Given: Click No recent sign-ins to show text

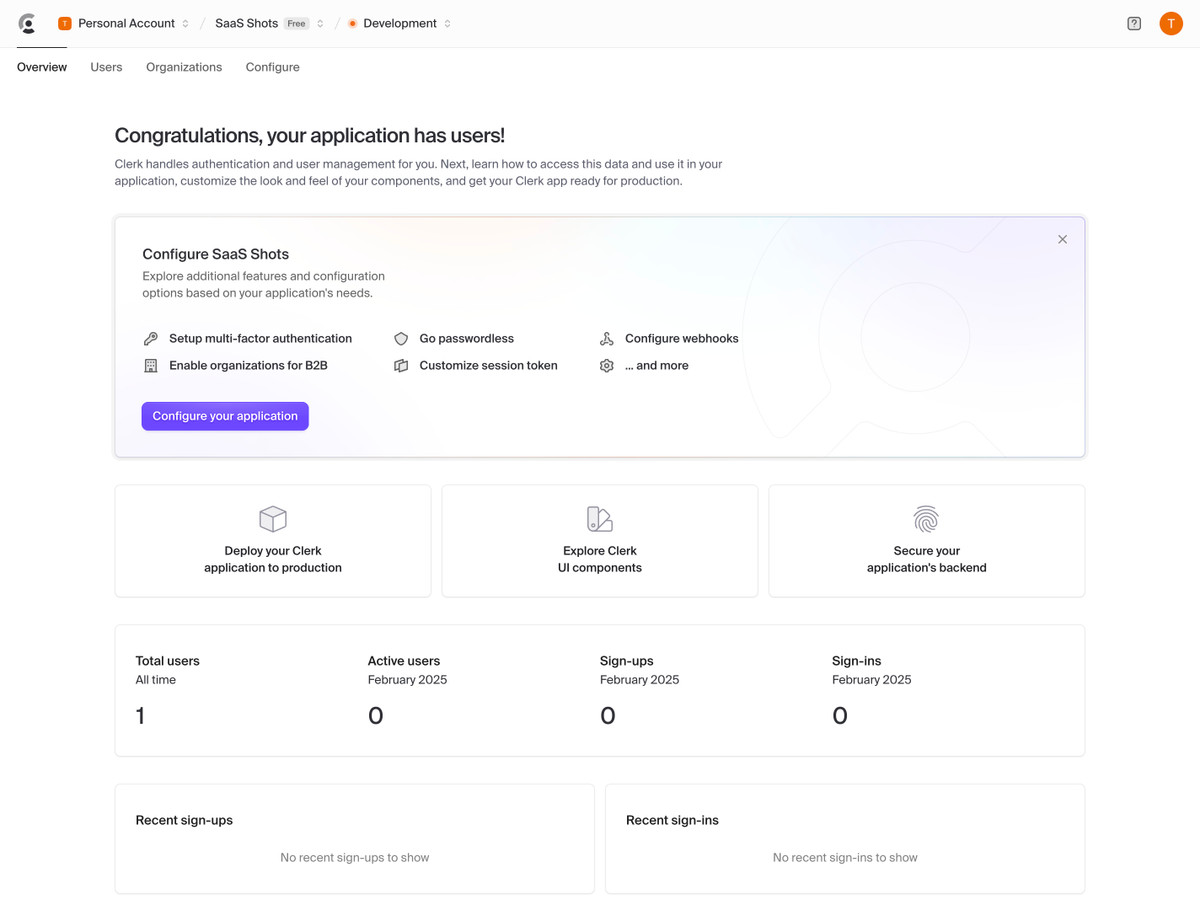Looking at the screenshot, I should 845,858.
